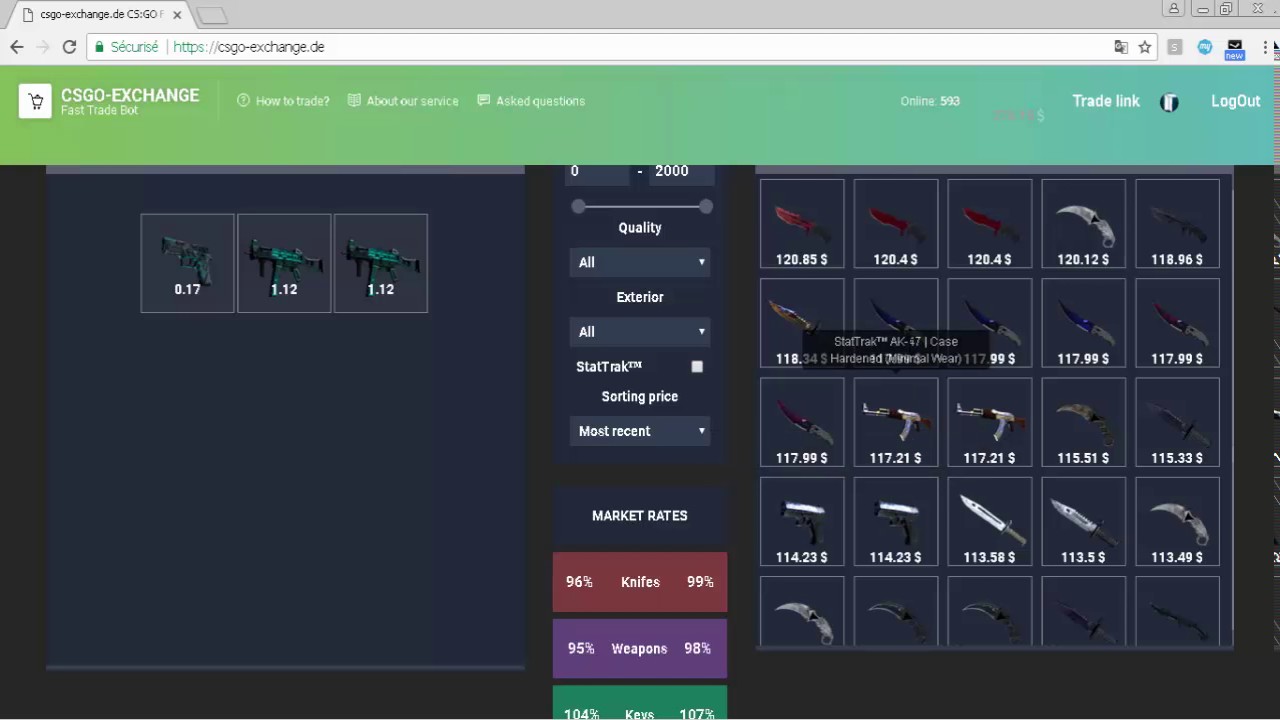This screenshot has height=720, width=1280.
Task: Click the Weapons market rate row
Action: coord(640,648)
